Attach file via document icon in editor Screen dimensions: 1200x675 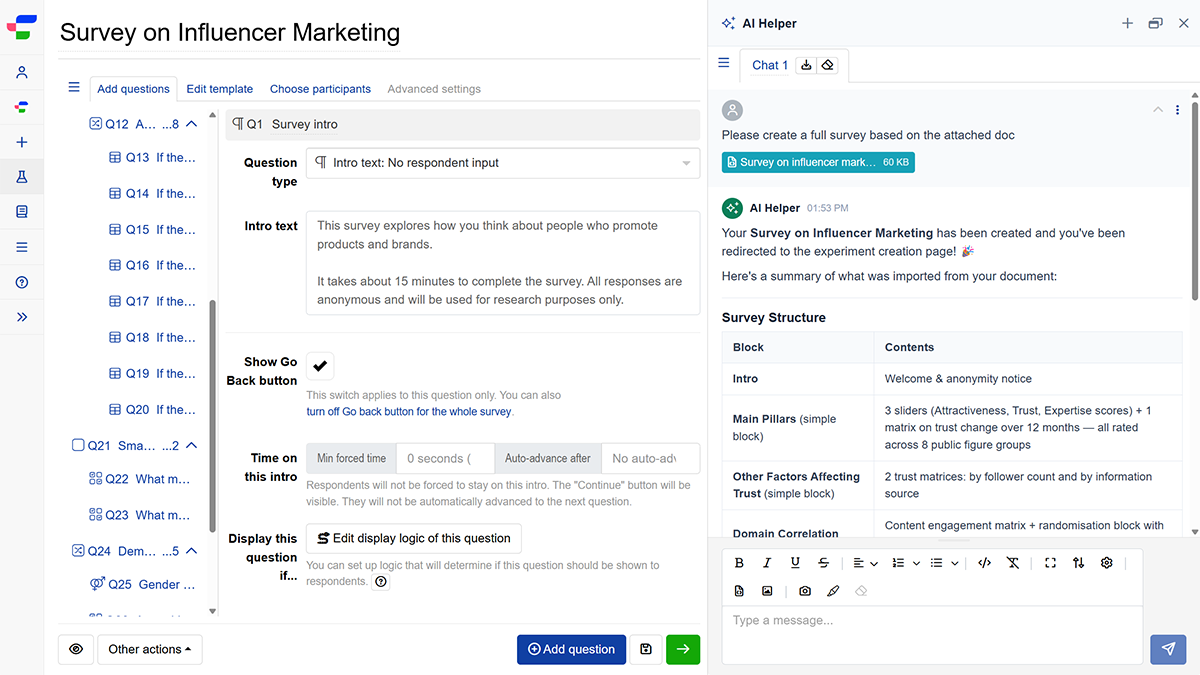[x=739, y=591]
